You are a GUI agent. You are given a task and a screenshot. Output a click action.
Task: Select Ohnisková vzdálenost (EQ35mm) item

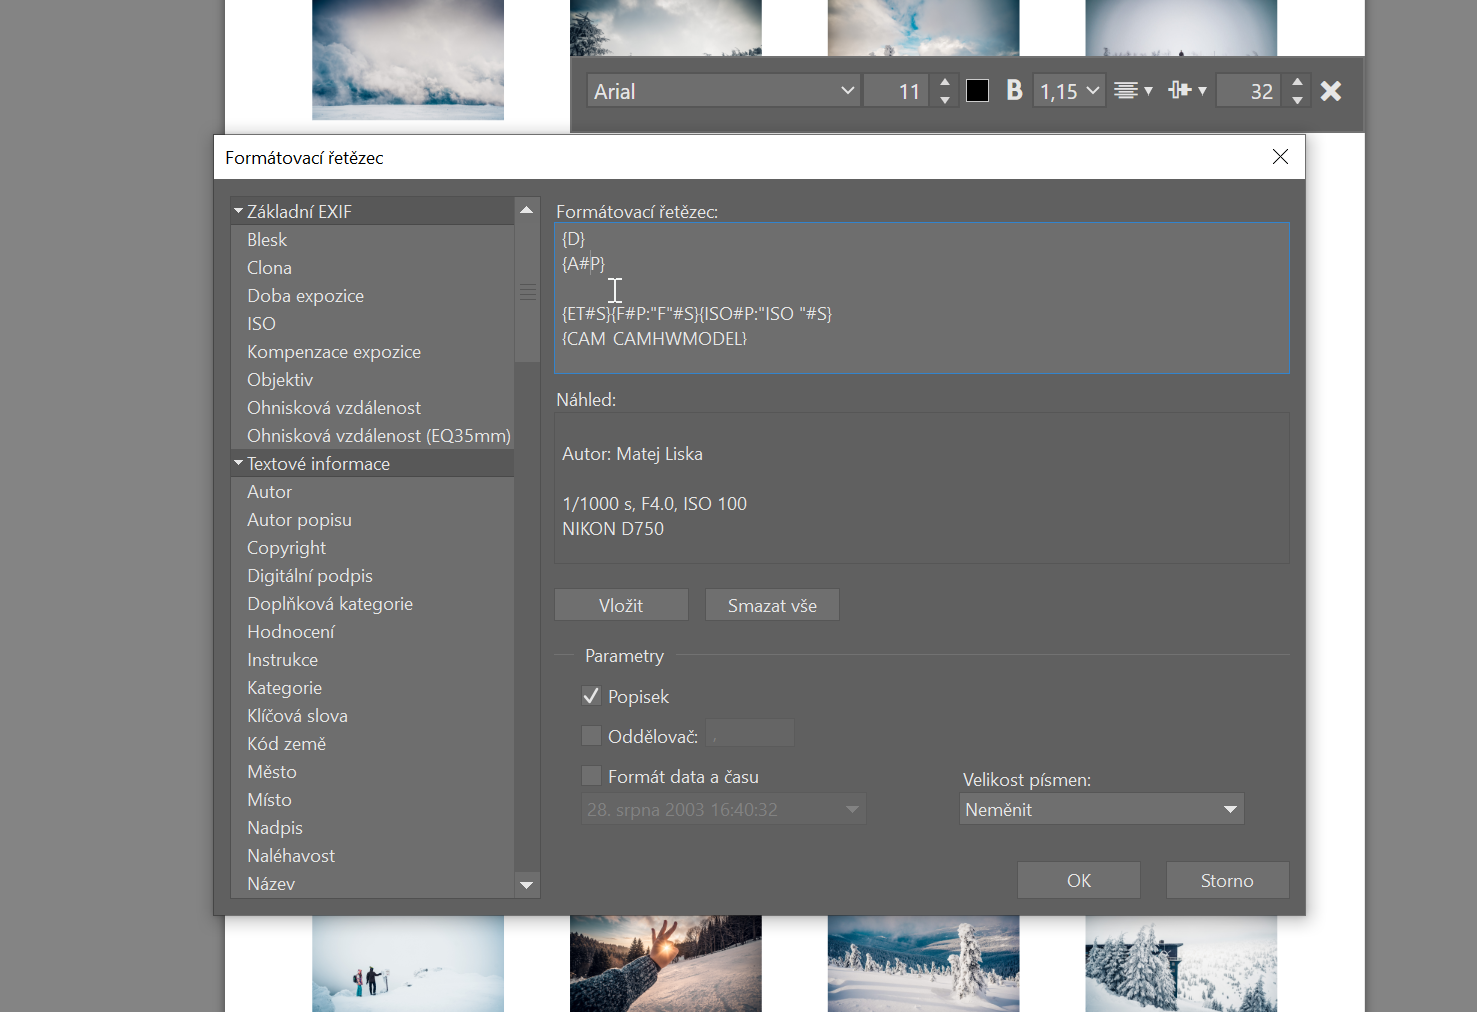(372, 436)
